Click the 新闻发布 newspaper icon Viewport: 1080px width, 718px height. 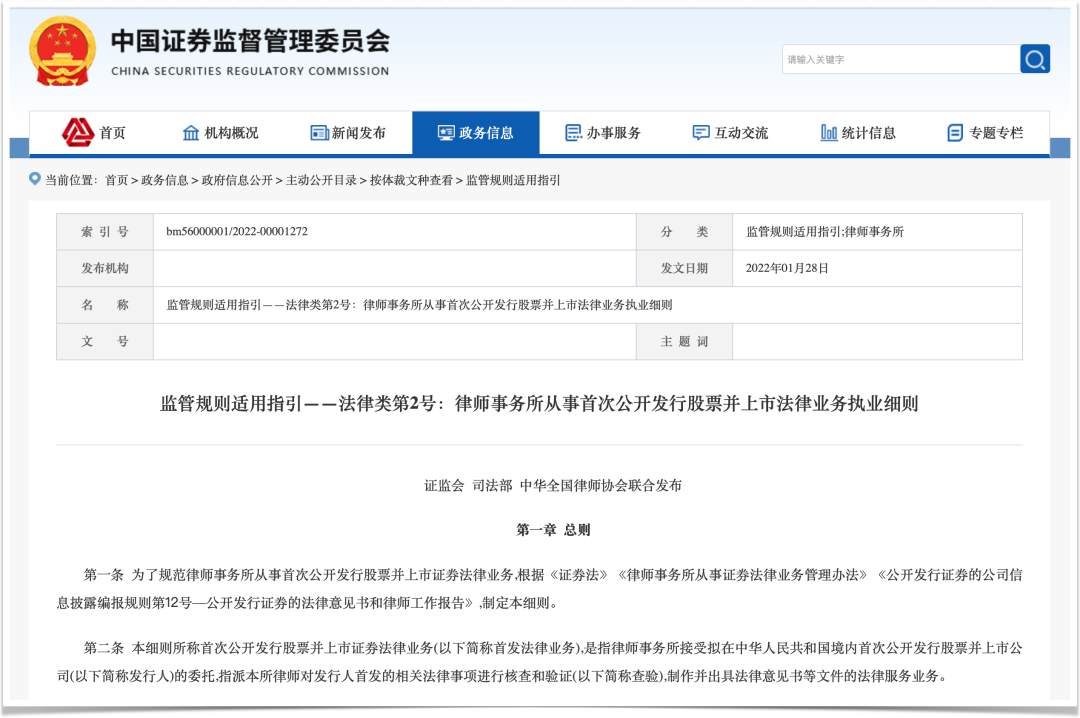coord(319,133)
